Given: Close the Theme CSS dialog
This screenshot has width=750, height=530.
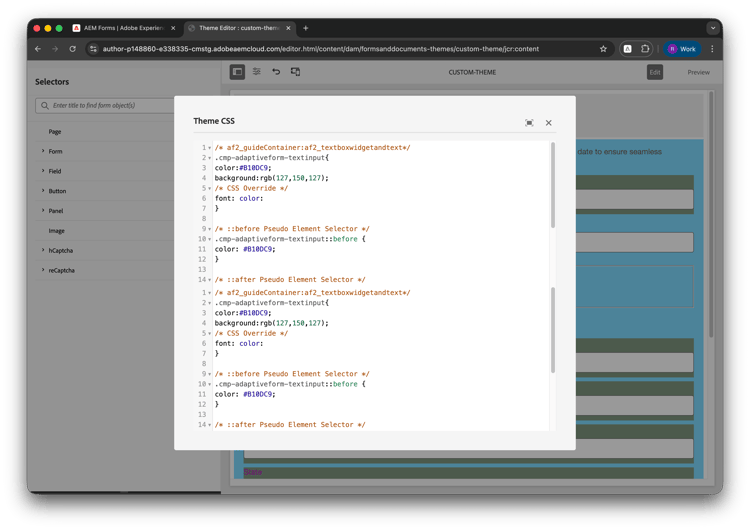Looking at the screenshot, I should [548, 123].
